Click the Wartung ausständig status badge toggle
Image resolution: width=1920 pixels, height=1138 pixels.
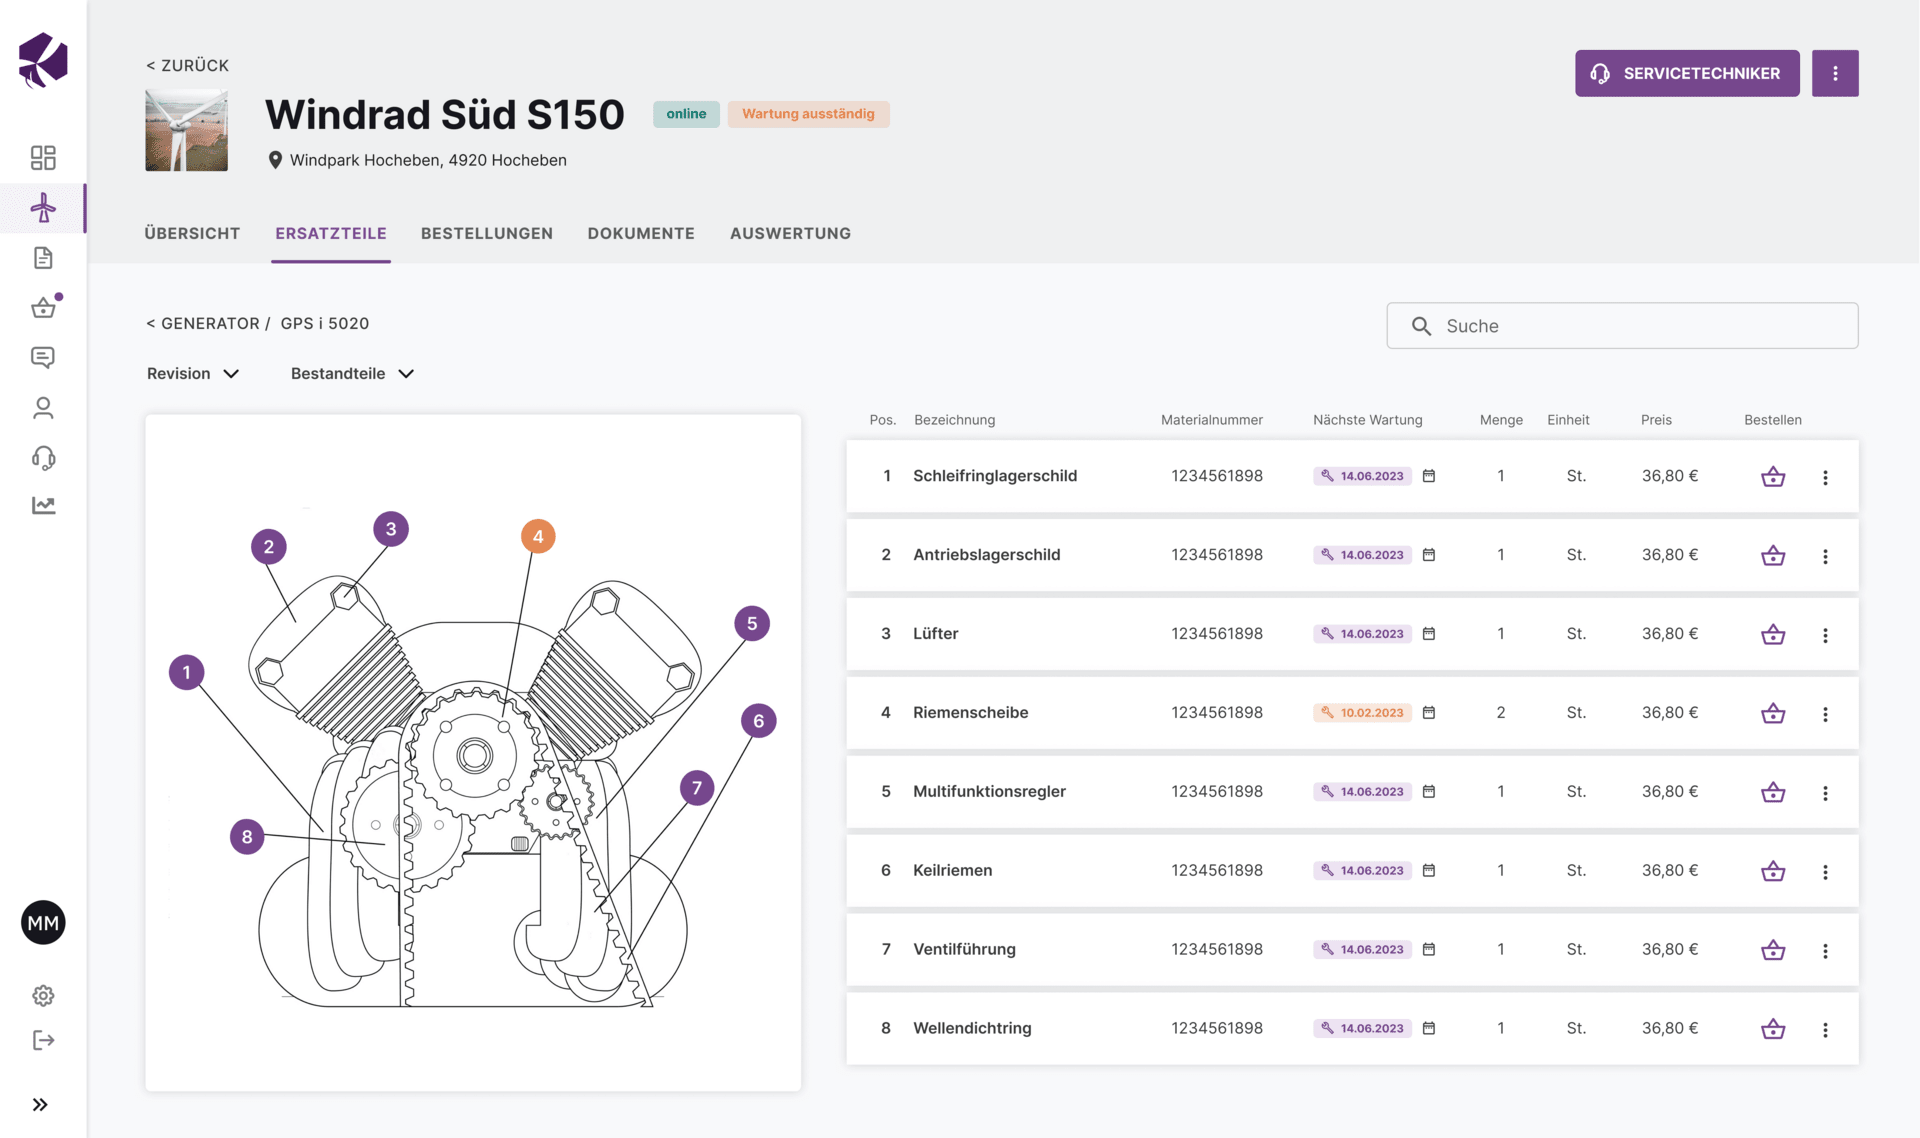tap(808, 114)
